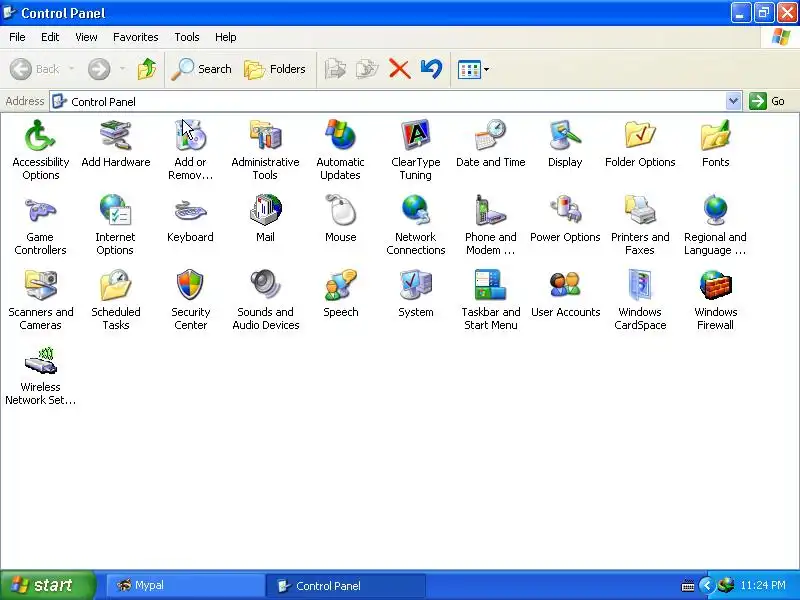Switch to Mypal taskbar button

click(185, 586)
